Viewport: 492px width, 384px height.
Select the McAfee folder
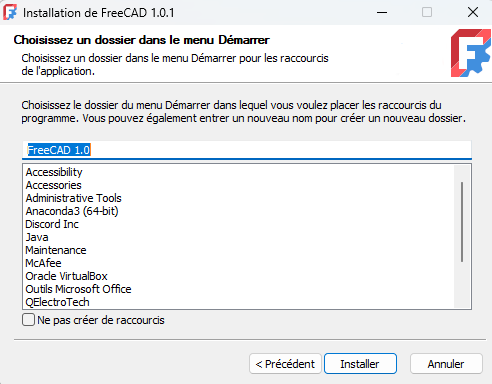click(43, 263)
